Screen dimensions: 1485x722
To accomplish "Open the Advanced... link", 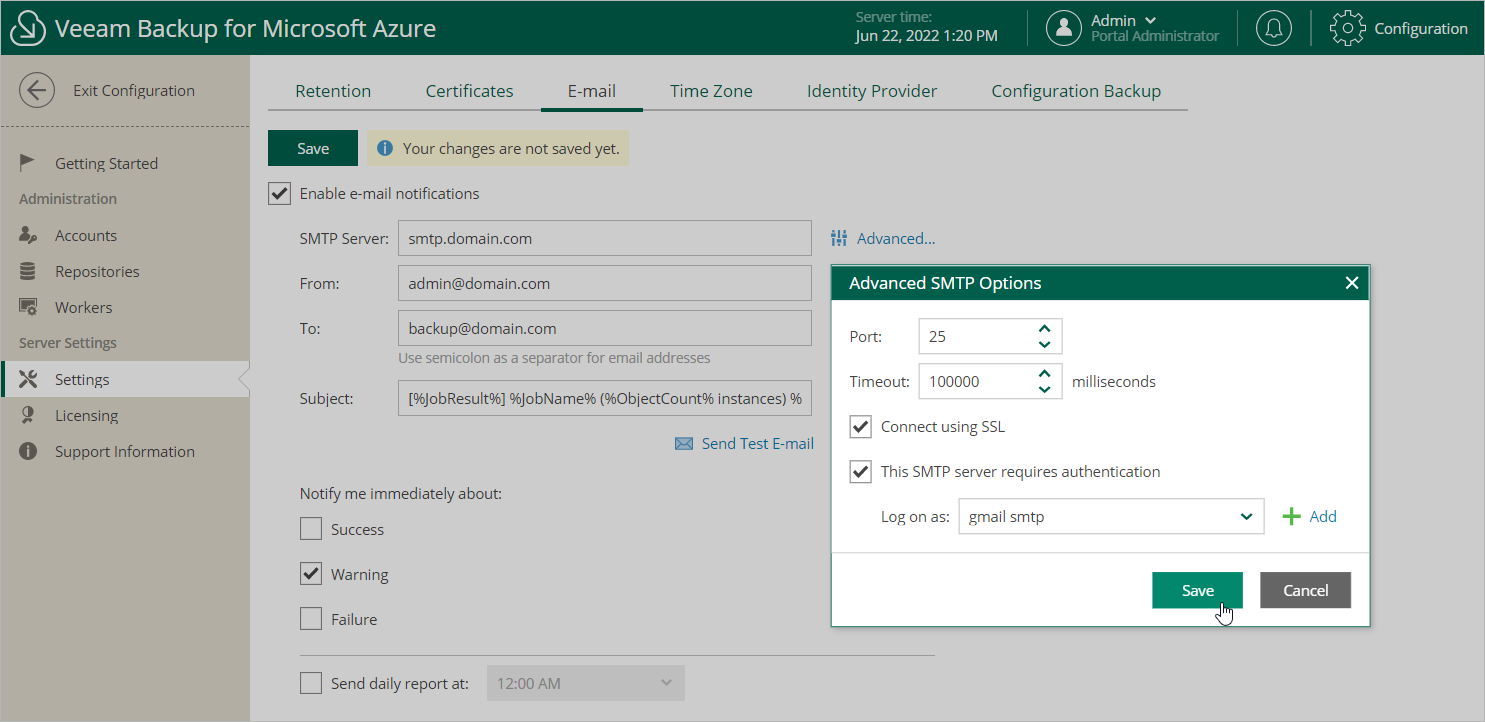I will pyautogui.click(x=896, y=238).
